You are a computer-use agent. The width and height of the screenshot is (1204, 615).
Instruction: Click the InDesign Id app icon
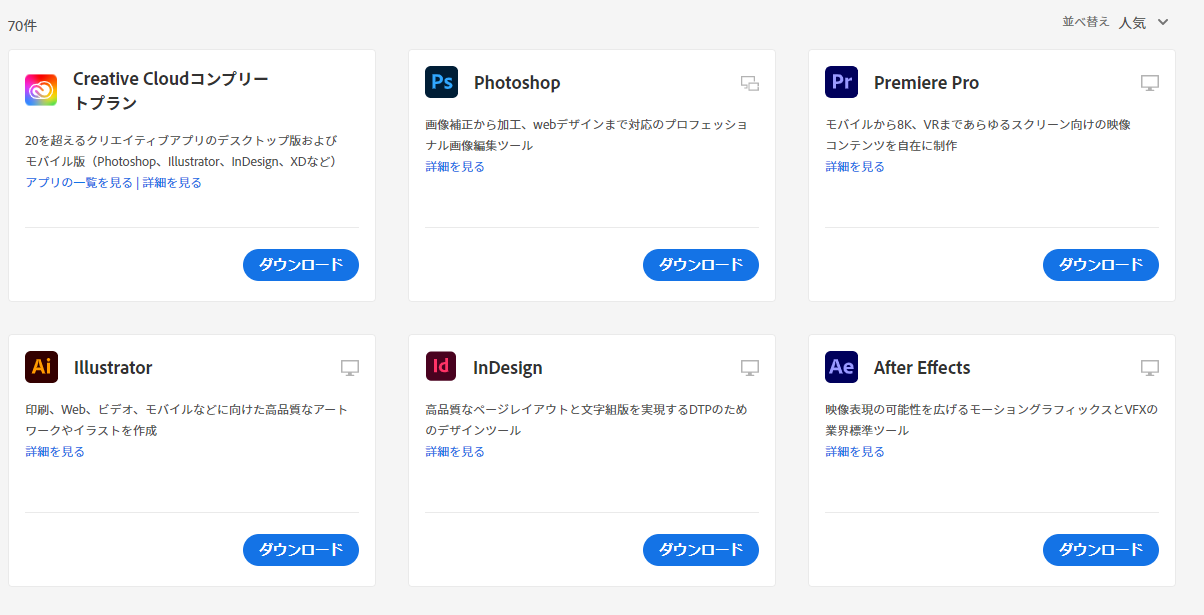[x=441, y=367]
